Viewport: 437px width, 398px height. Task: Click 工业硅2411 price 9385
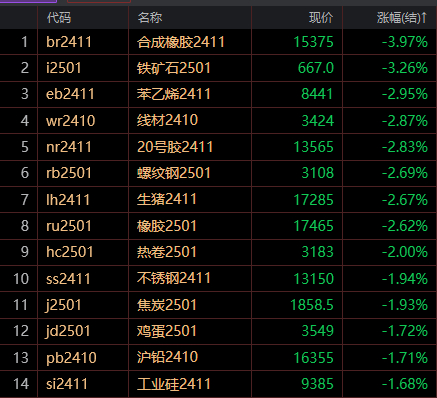coord(317,384)
